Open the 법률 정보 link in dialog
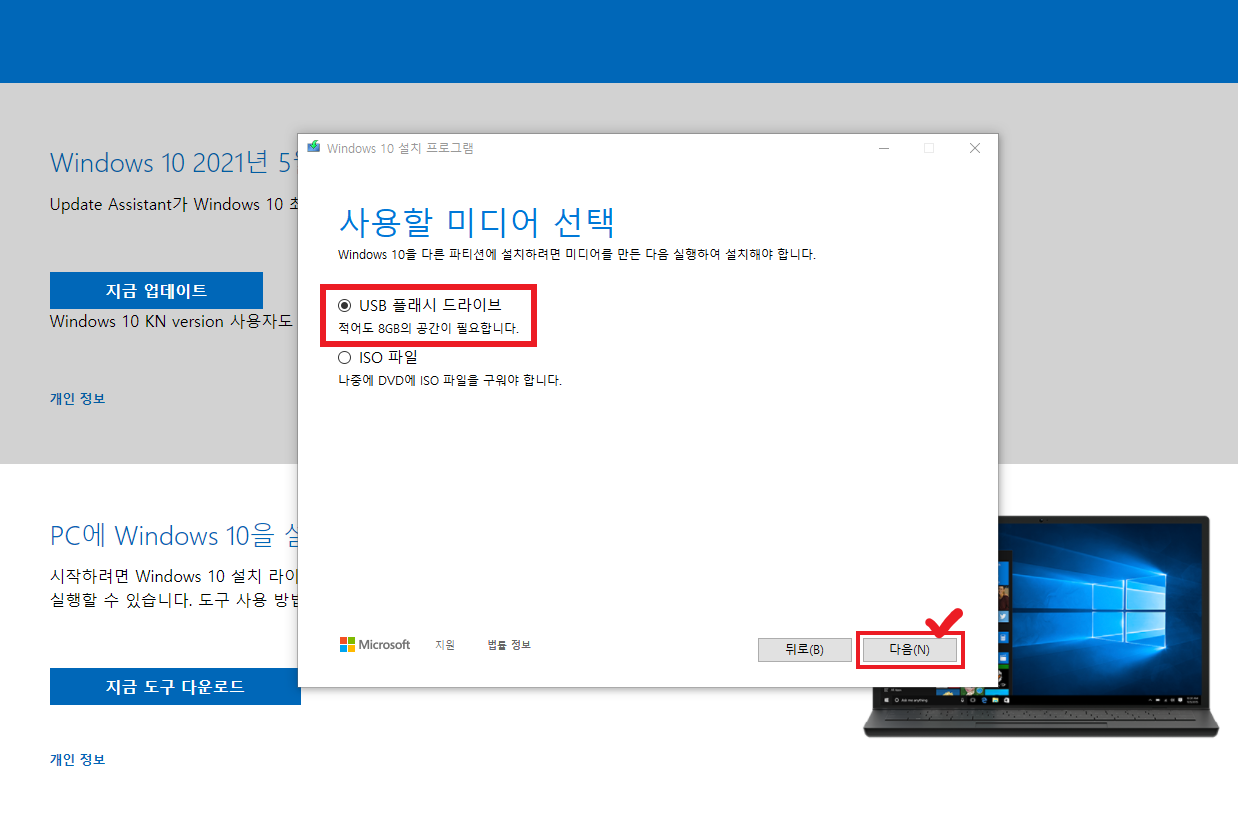Viewport: 1238px width, 820px height. [509, 645]
